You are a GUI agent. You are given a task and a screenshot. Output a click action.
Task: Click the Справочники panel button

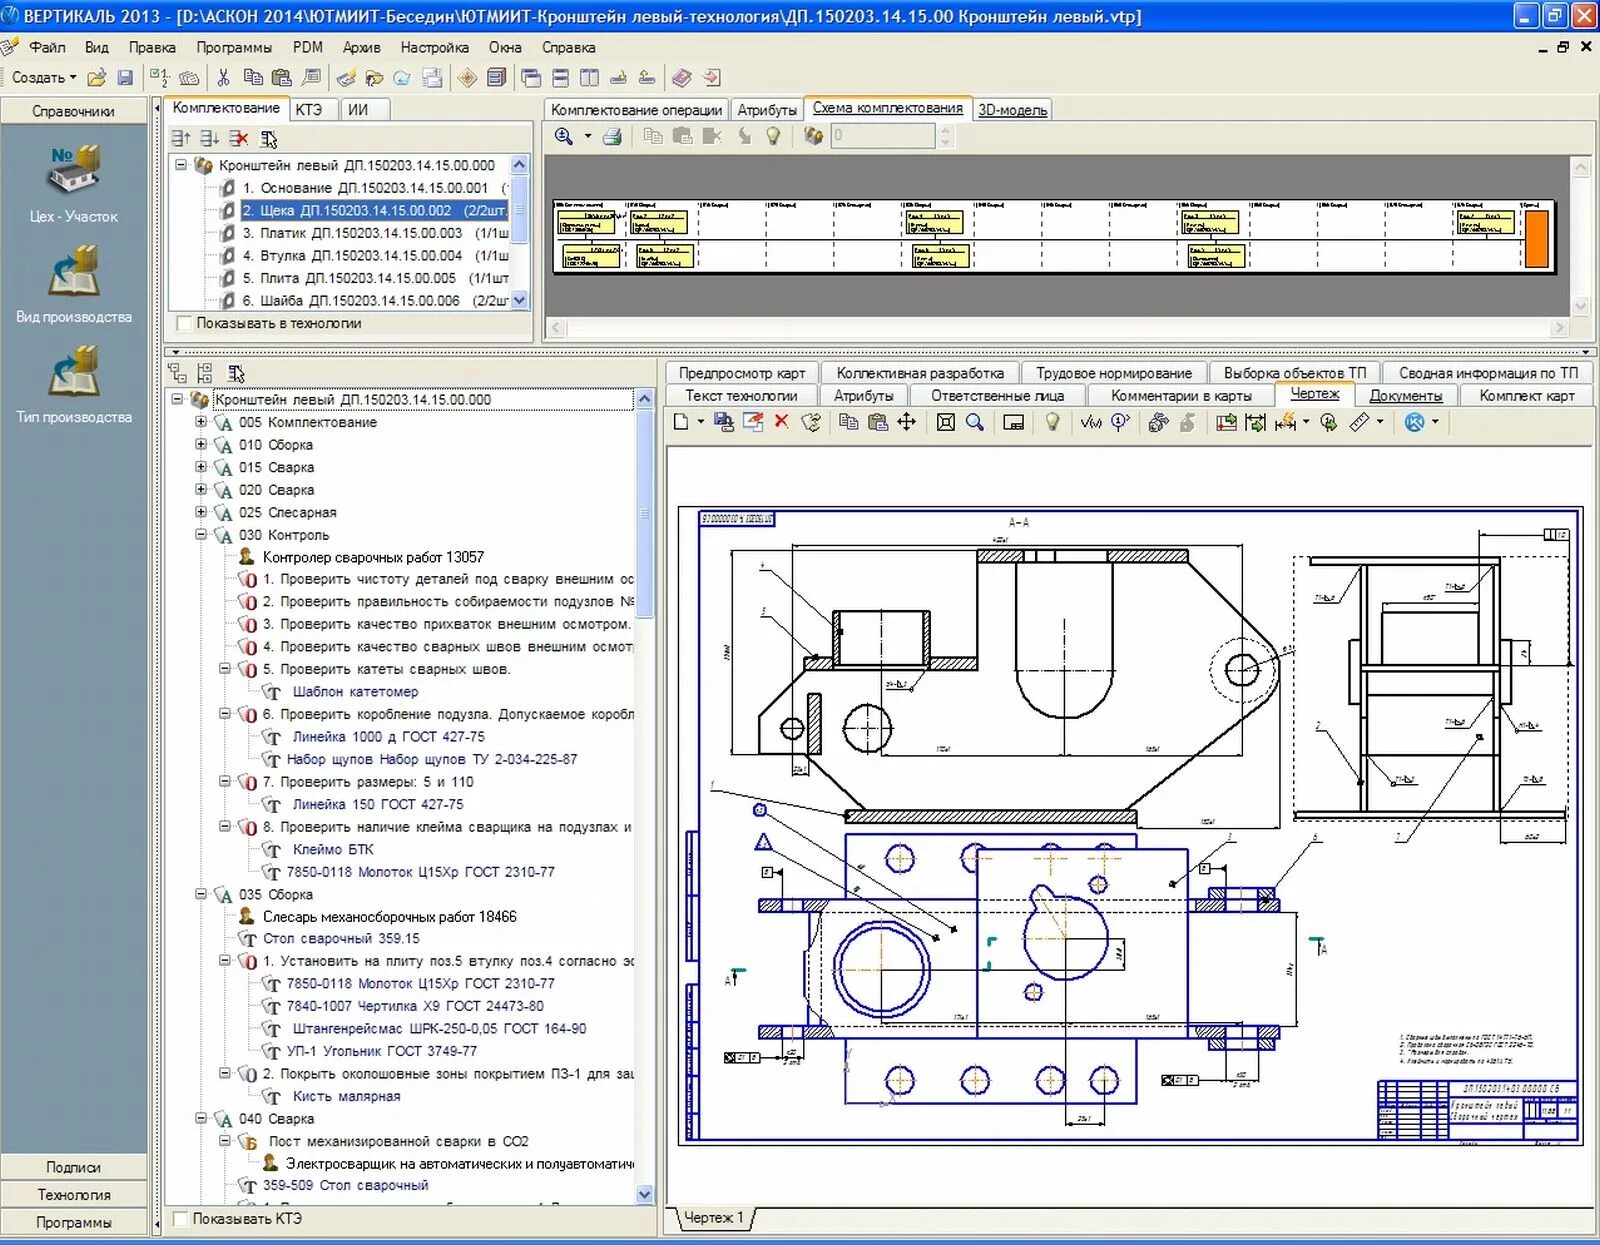[74, 111]
